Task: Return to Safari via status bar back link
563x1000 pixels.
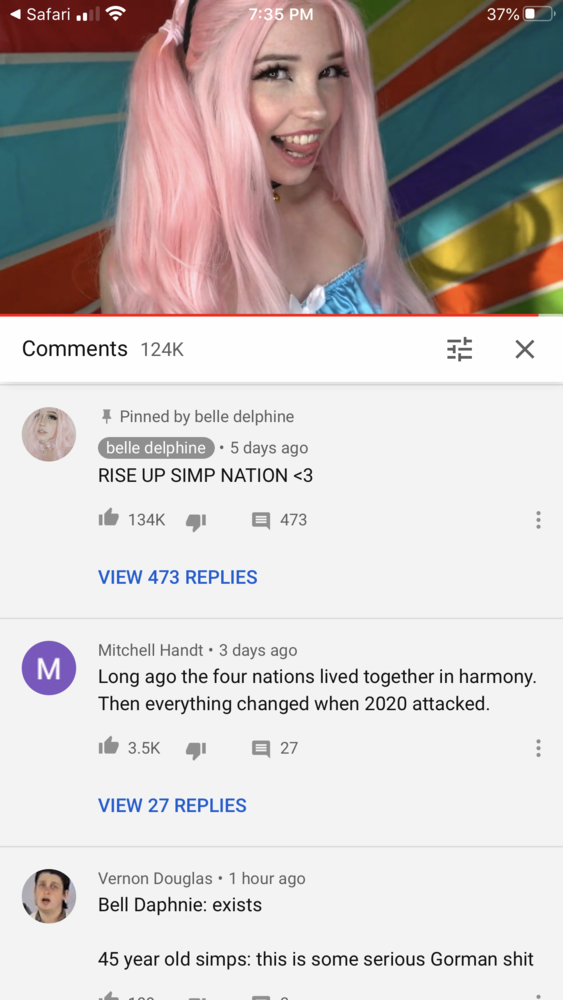Action: click(41, 14)
